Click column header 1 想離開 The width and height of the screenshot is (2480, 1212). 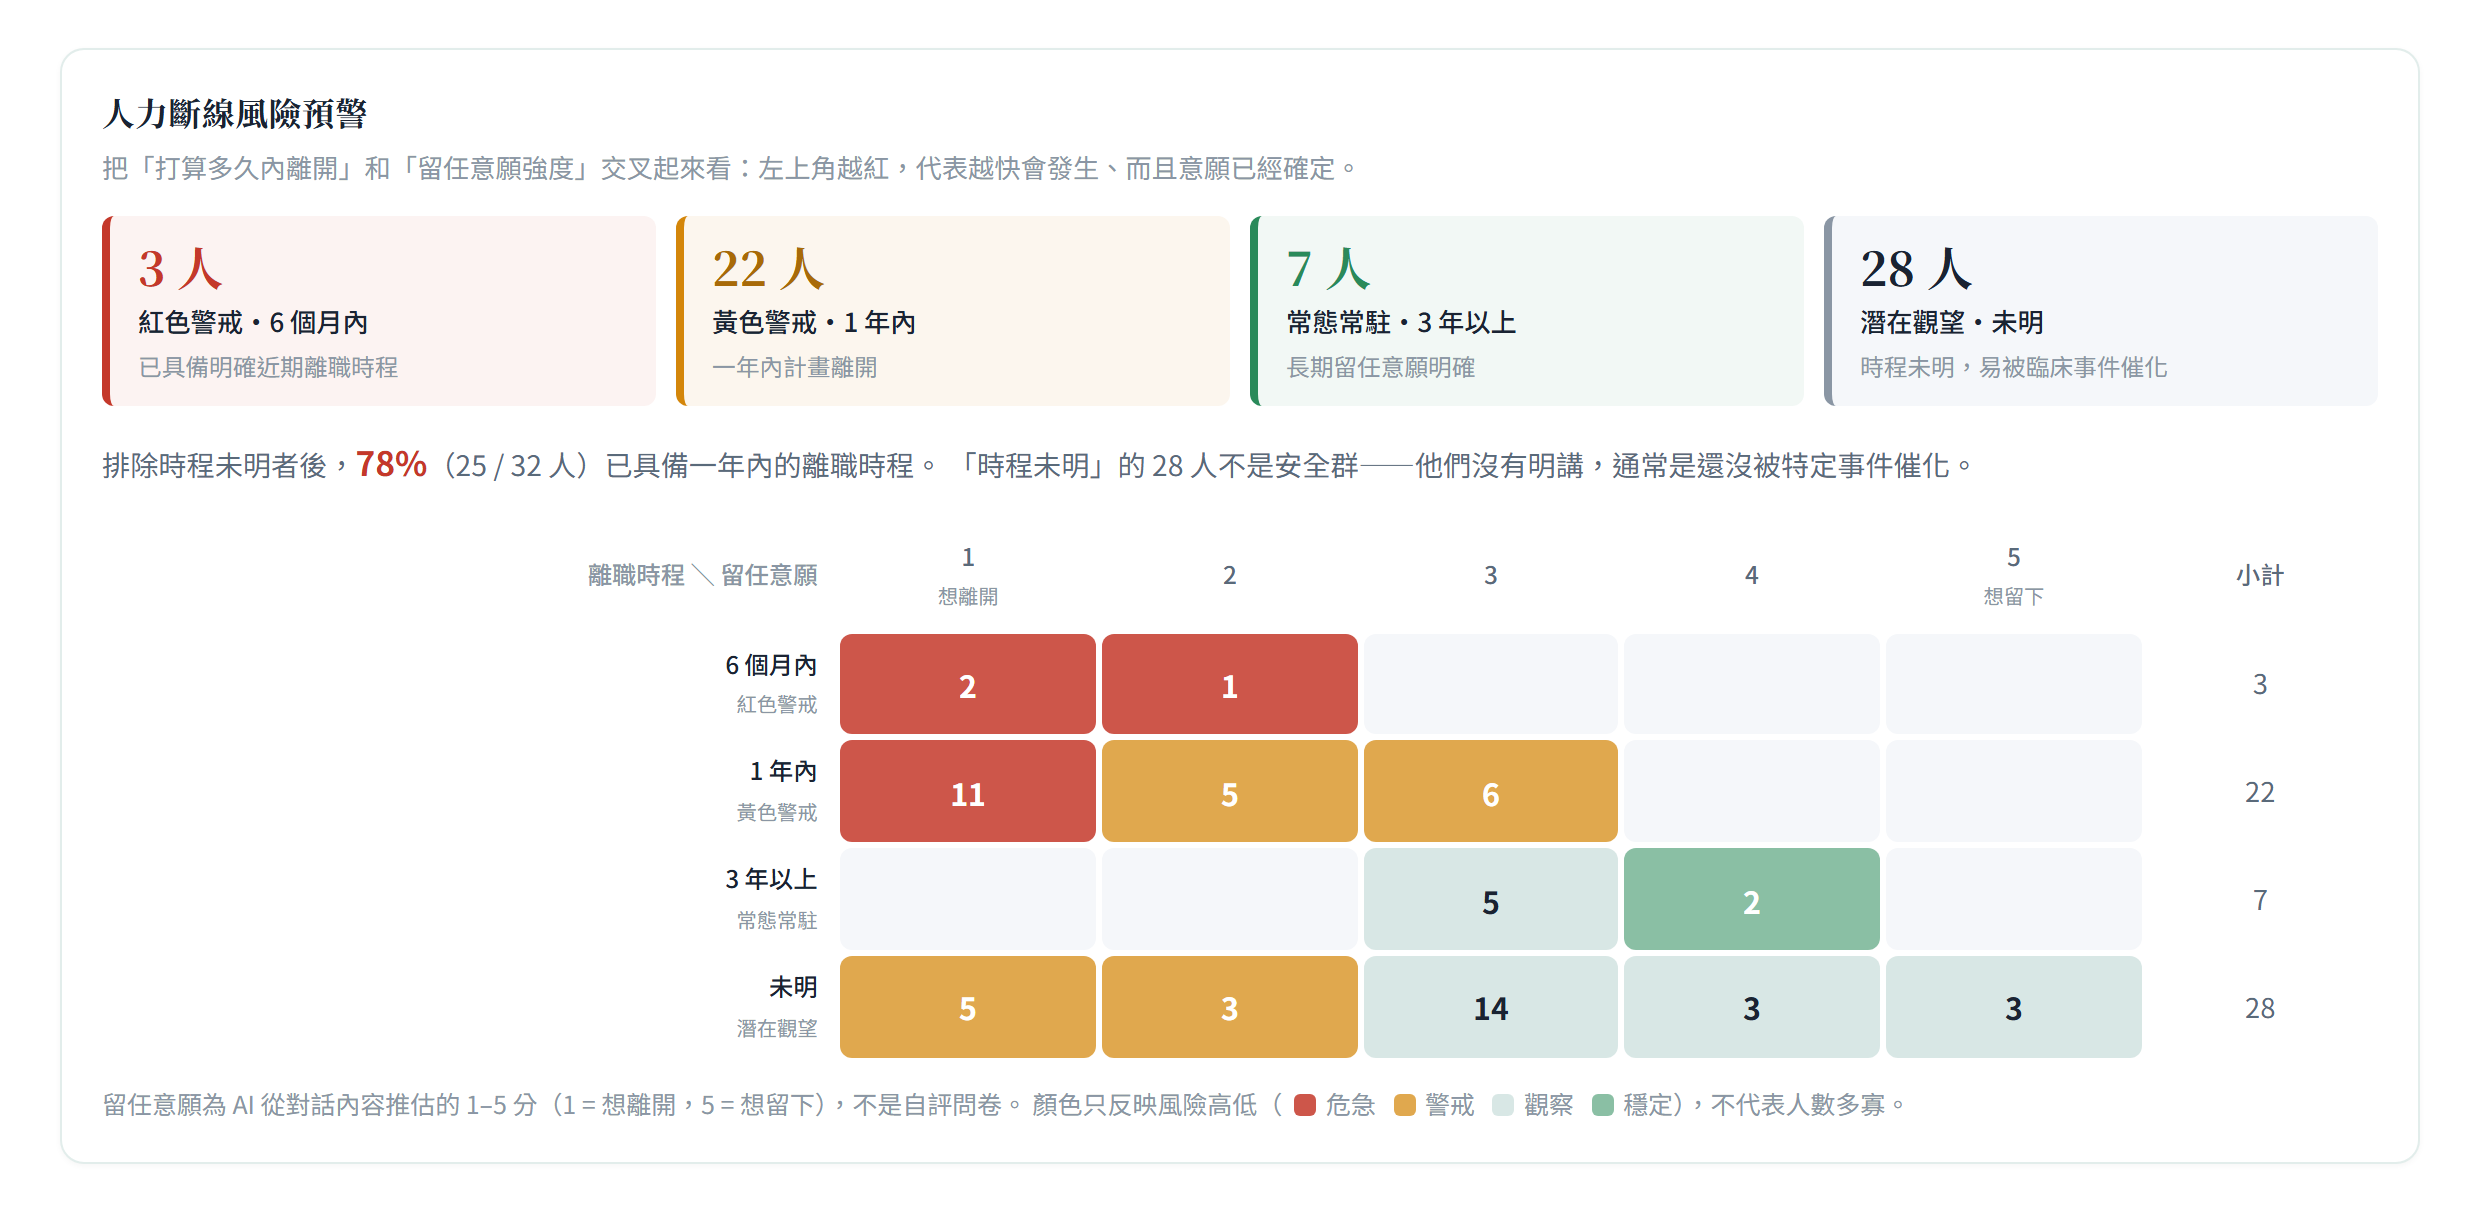968,576
